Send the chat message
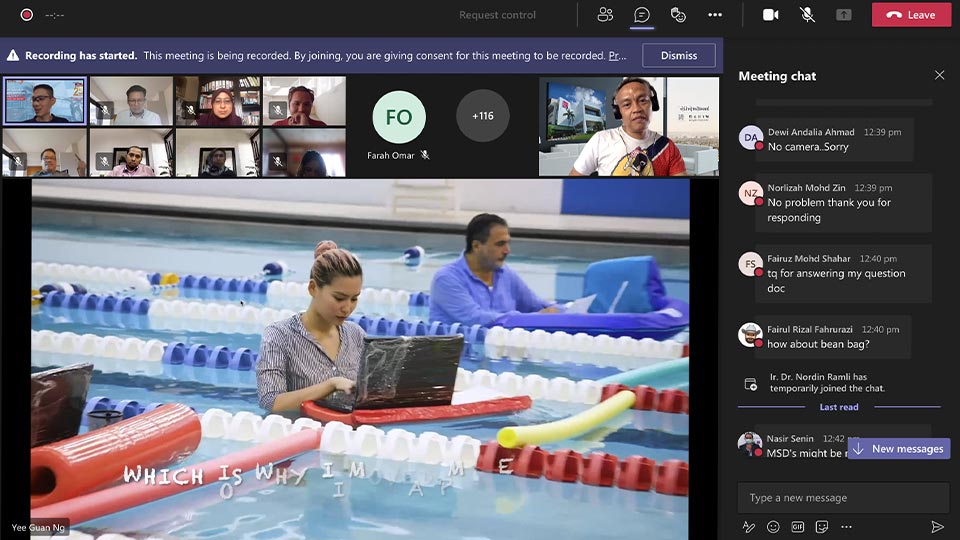Image resolution: width=960 pixels, height=540 pixels. click(x=937, y=527)
